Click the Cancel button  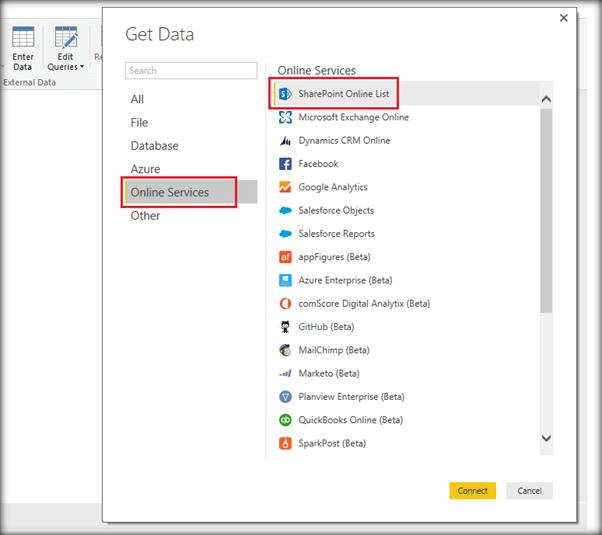tap(529, 490)
